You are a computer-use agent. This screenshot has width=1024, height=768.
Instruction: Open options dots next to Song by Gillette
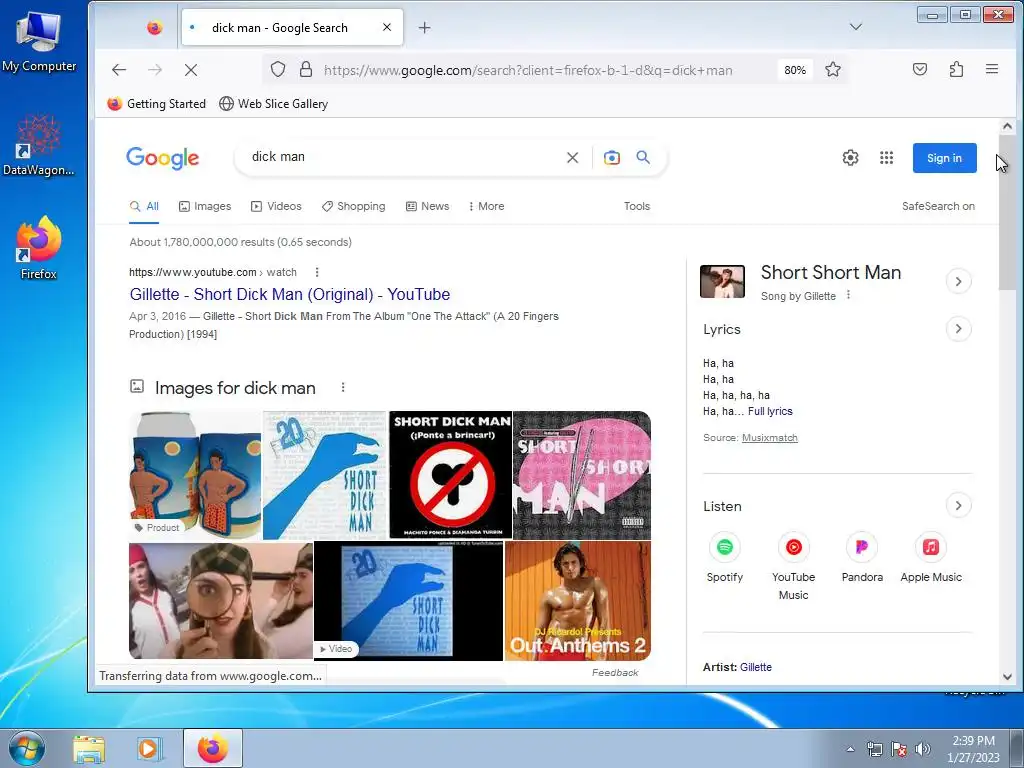(848, 295)
